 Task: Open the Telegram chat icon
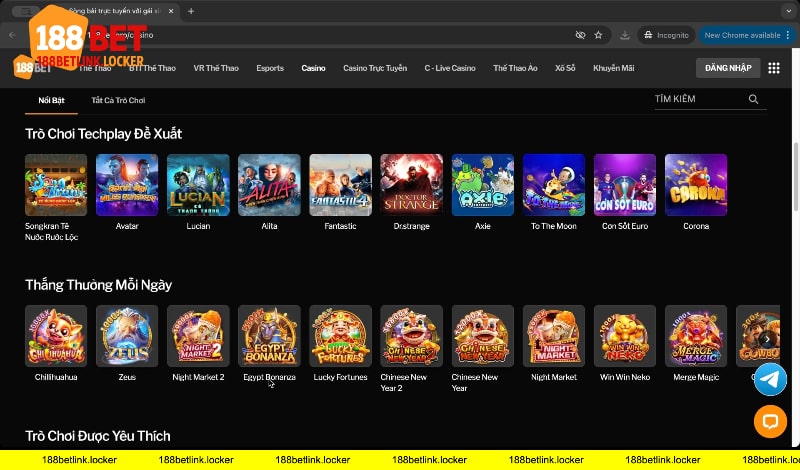[x=769, y=379]
